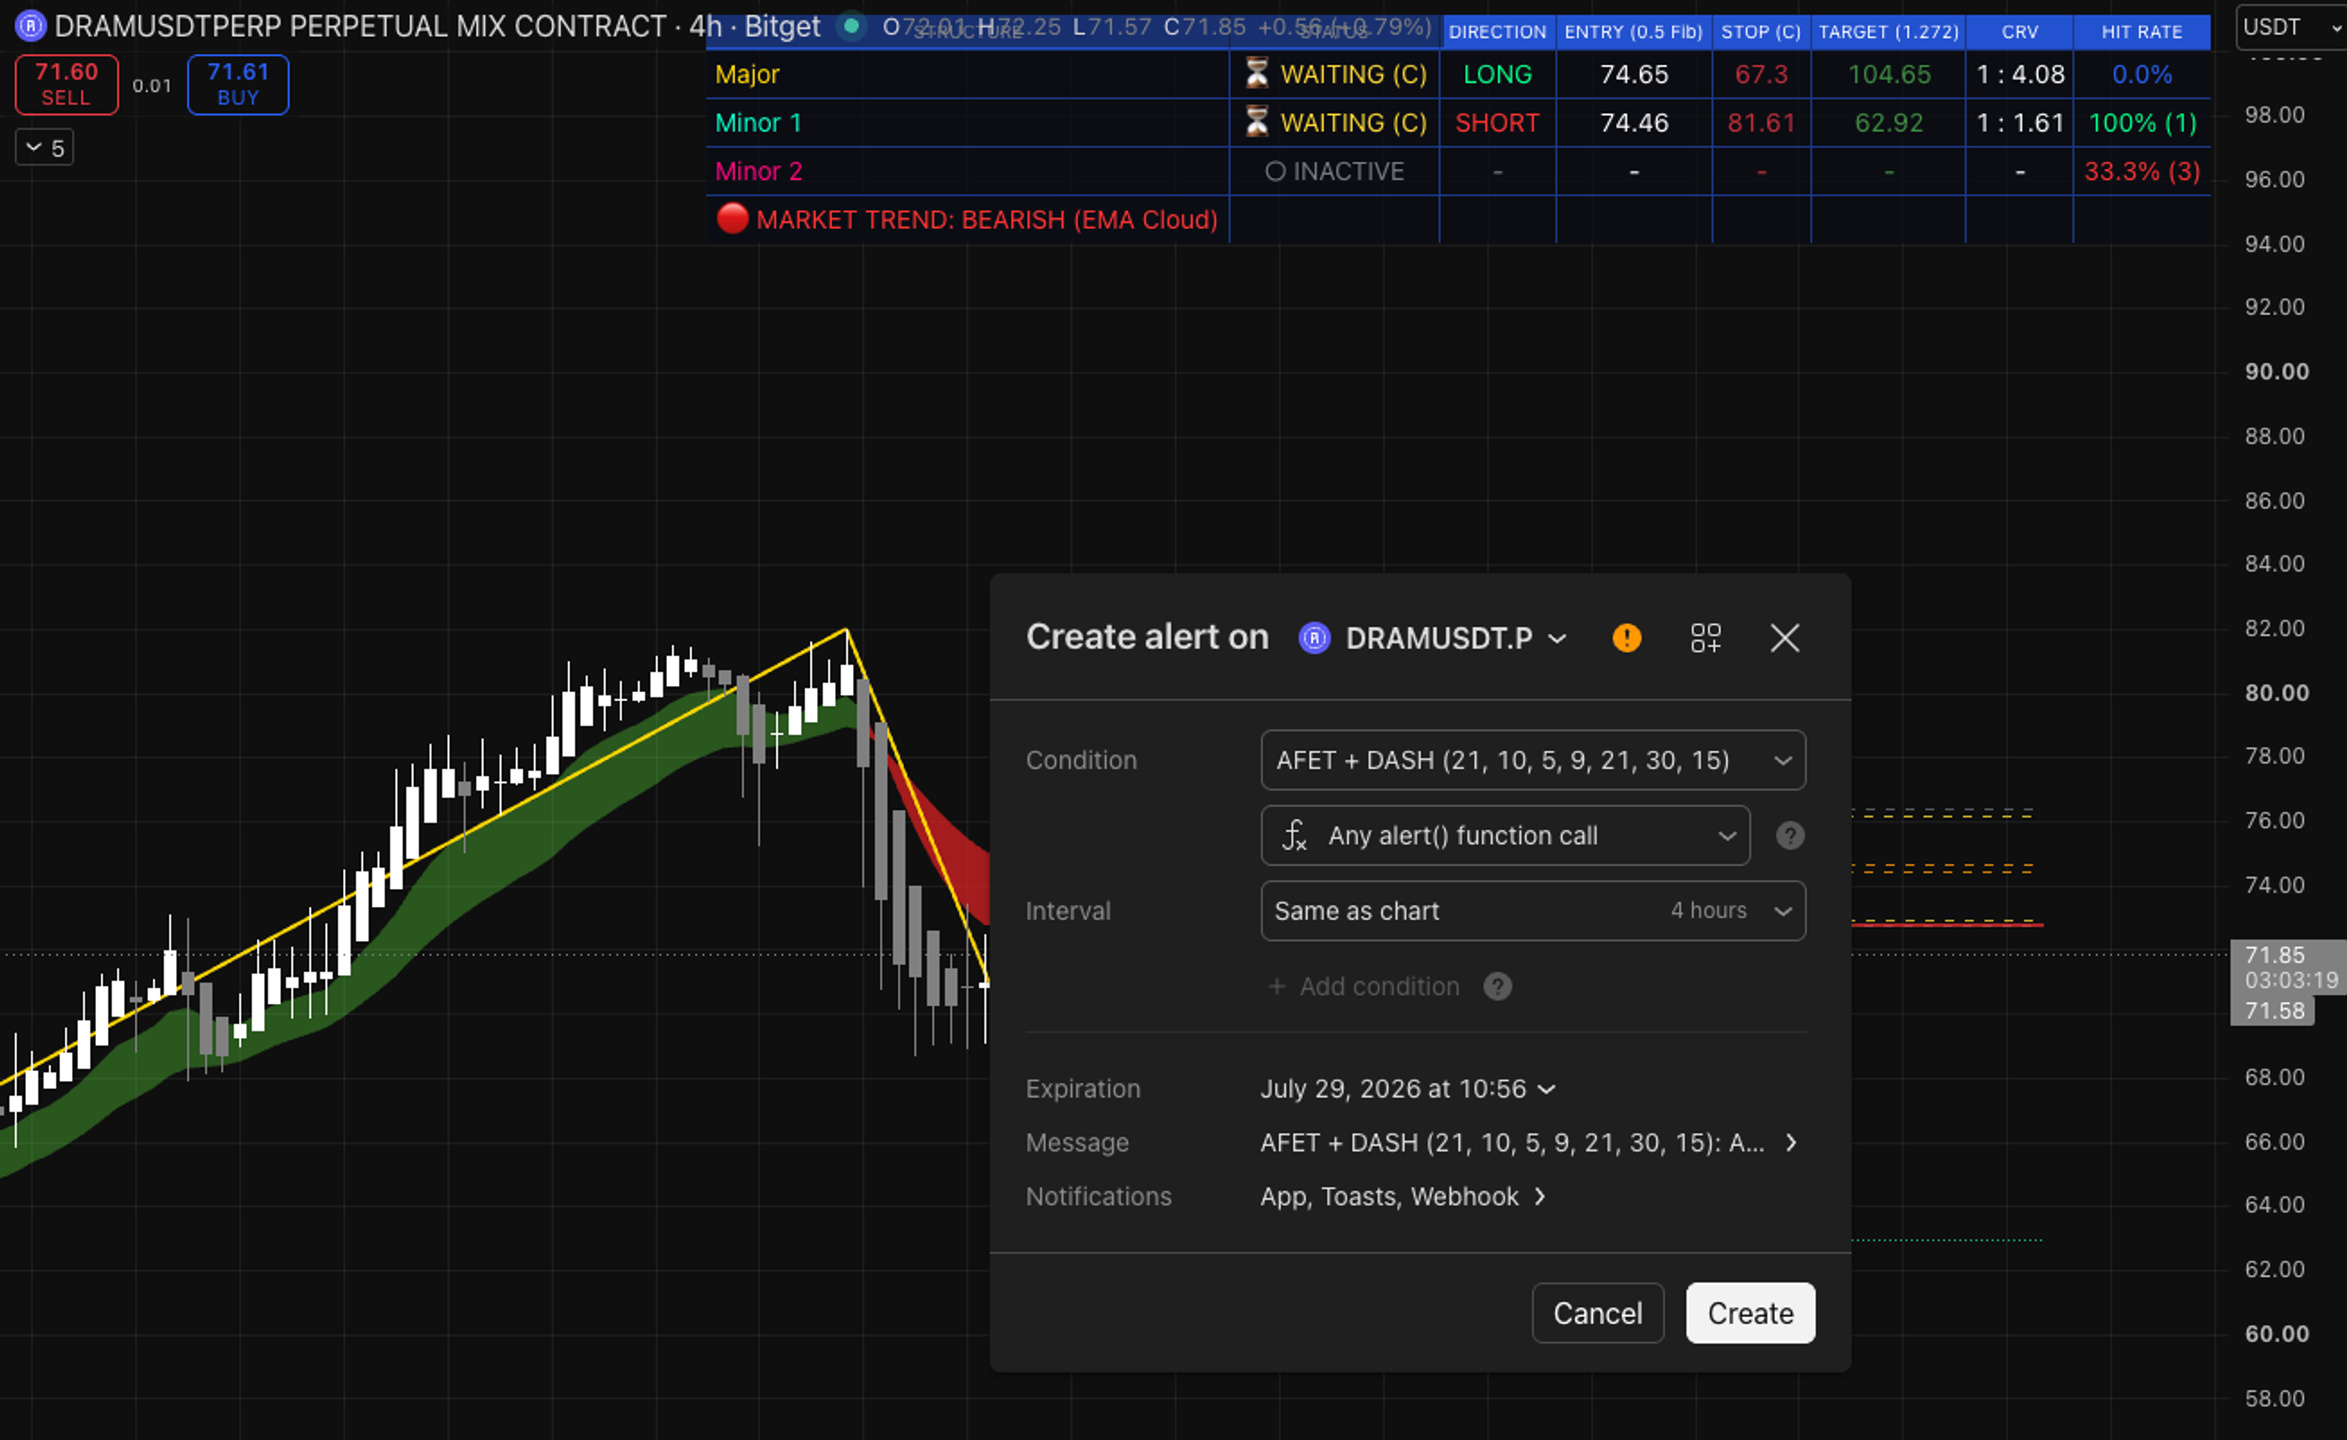Click the help icon next to Add condition
2347x1440 pixels.
click(x=1497, y=987)
